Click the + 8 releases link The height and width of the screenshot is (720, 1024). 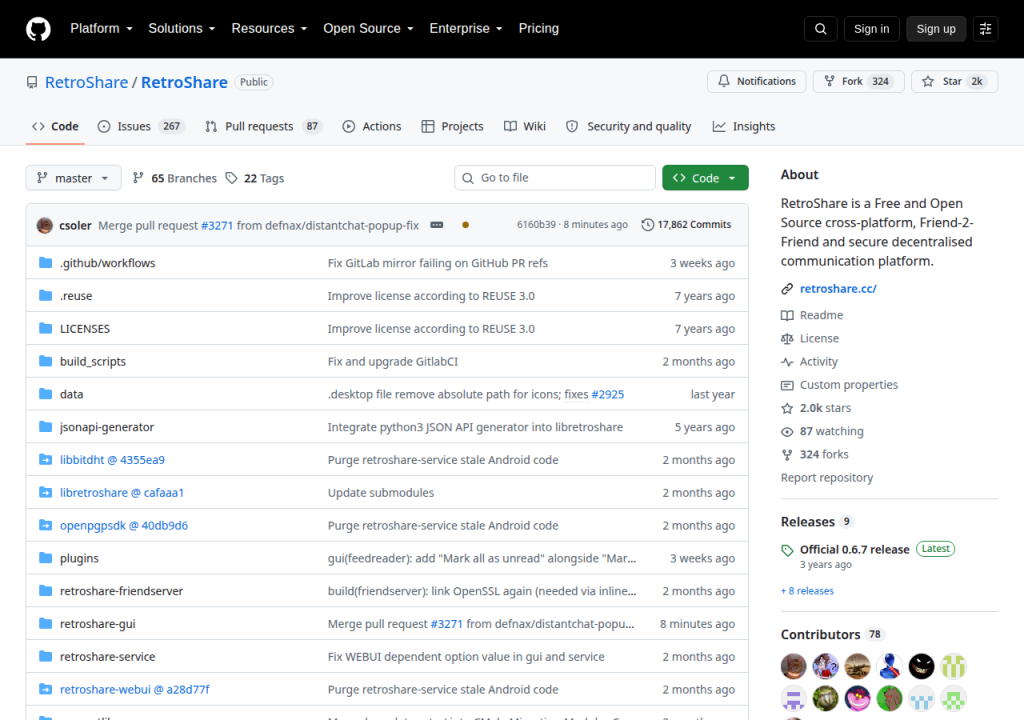[x=807, y=591]
